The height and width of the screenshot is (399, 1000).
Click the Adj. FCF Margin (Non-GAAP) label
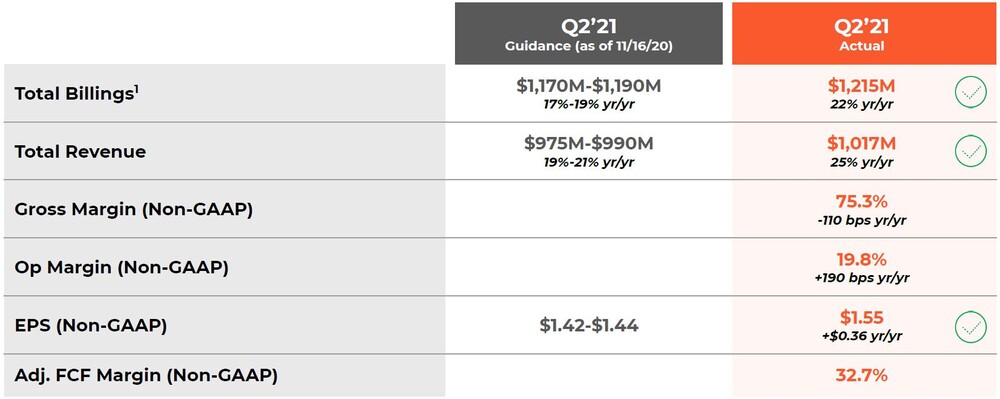[x=146, y=375]
